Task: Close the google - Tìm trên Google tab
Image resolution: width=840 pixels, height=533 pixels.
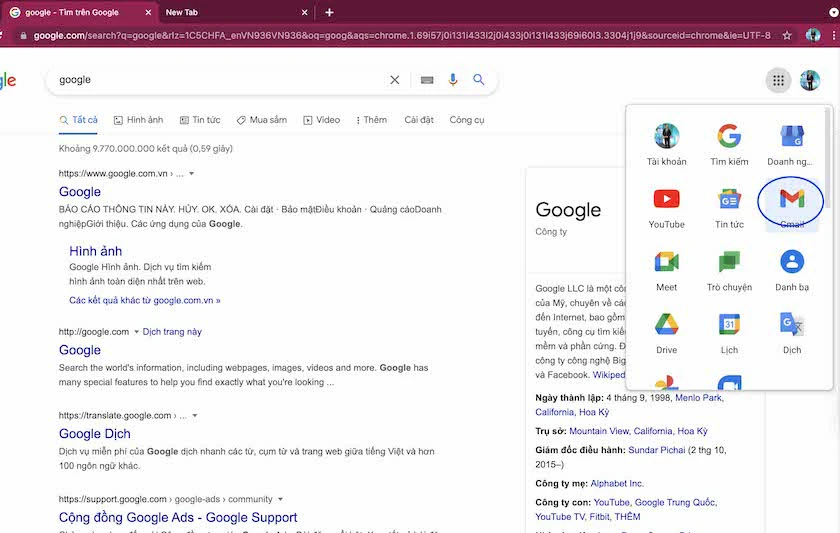Action: pos(148,12)
